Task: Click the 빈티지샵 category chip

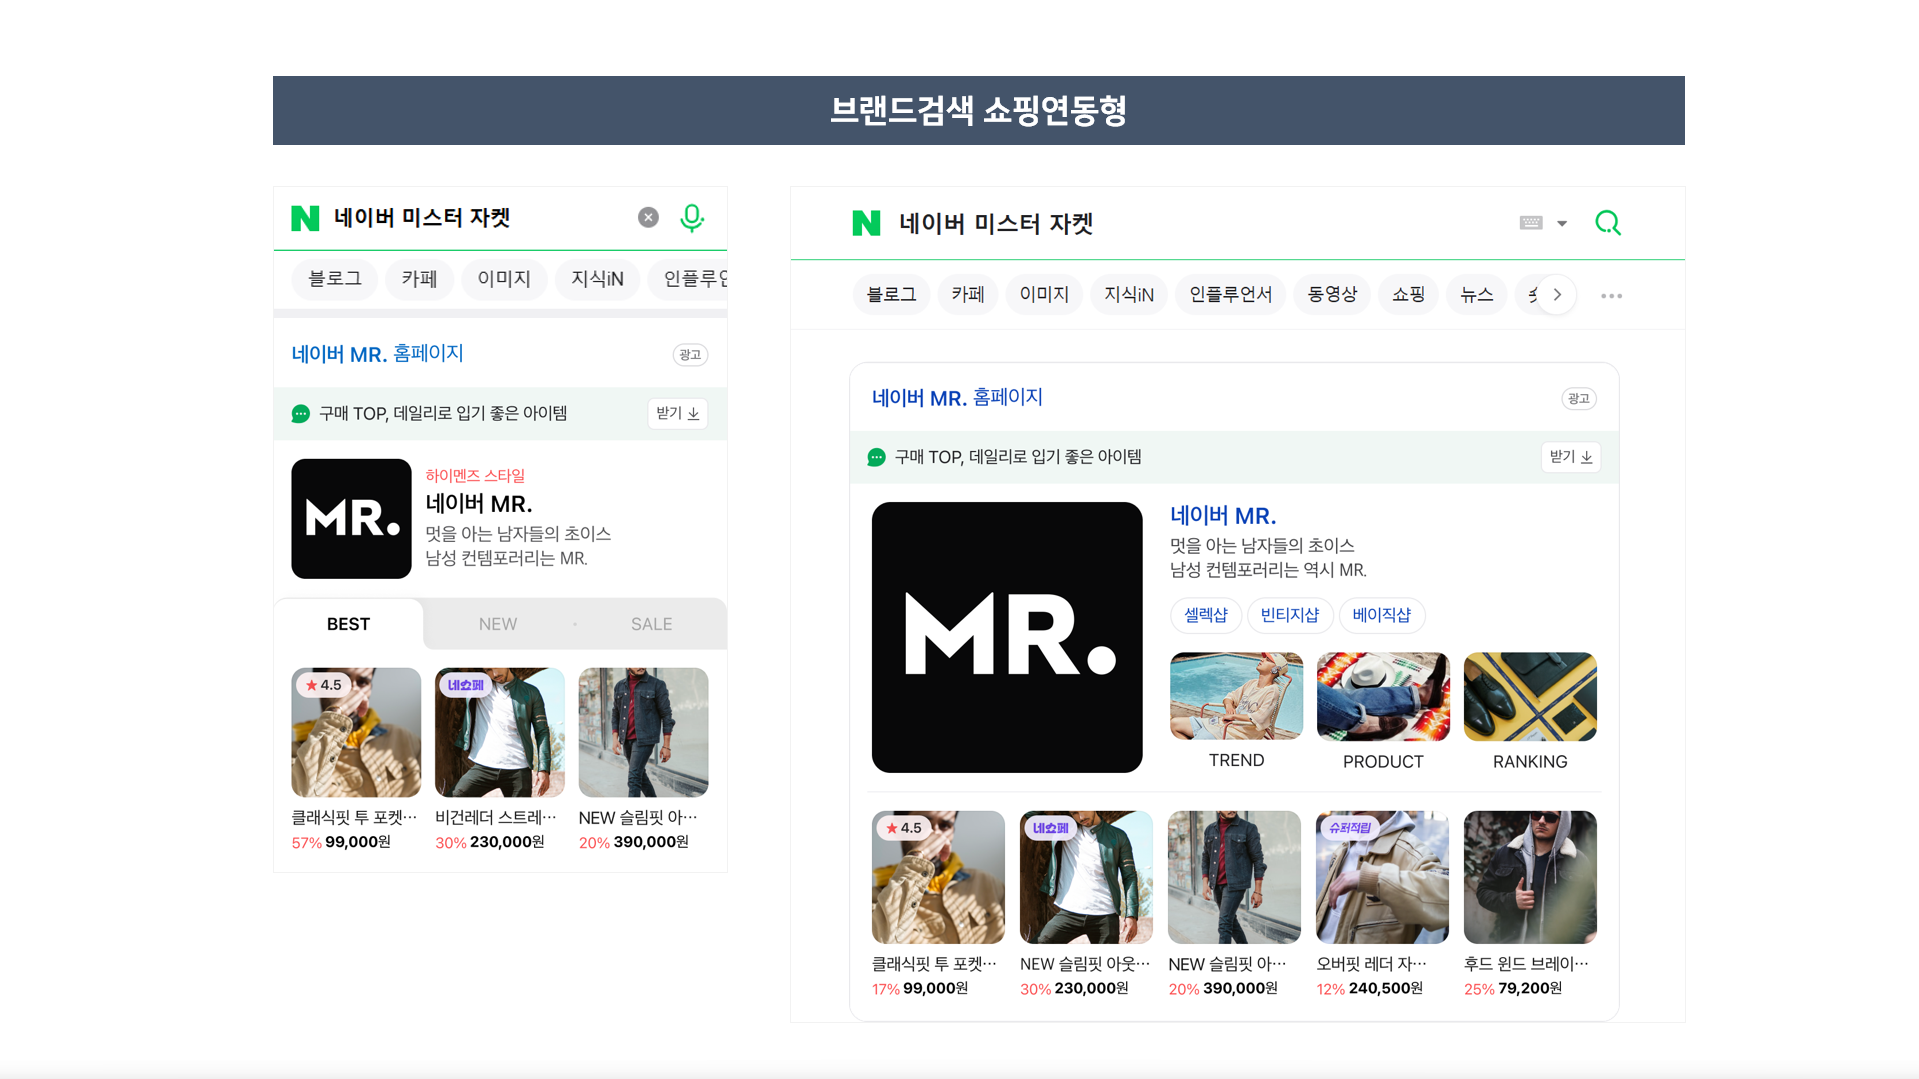Action: (1290, 615)
